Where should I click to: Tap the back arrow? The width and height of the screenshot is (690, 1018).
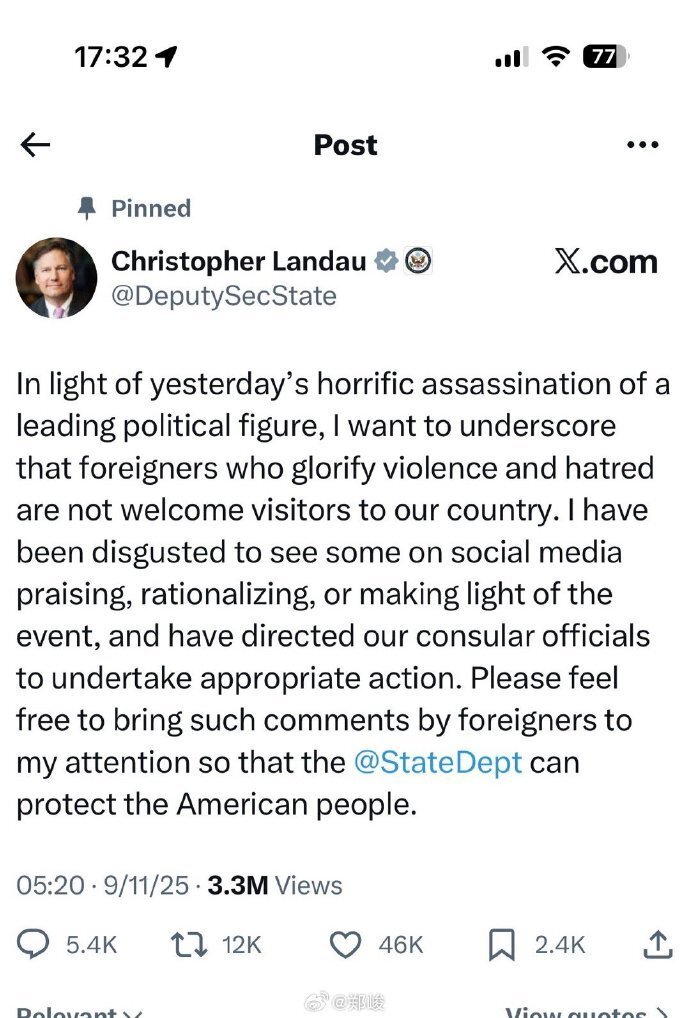pos(35,145)
